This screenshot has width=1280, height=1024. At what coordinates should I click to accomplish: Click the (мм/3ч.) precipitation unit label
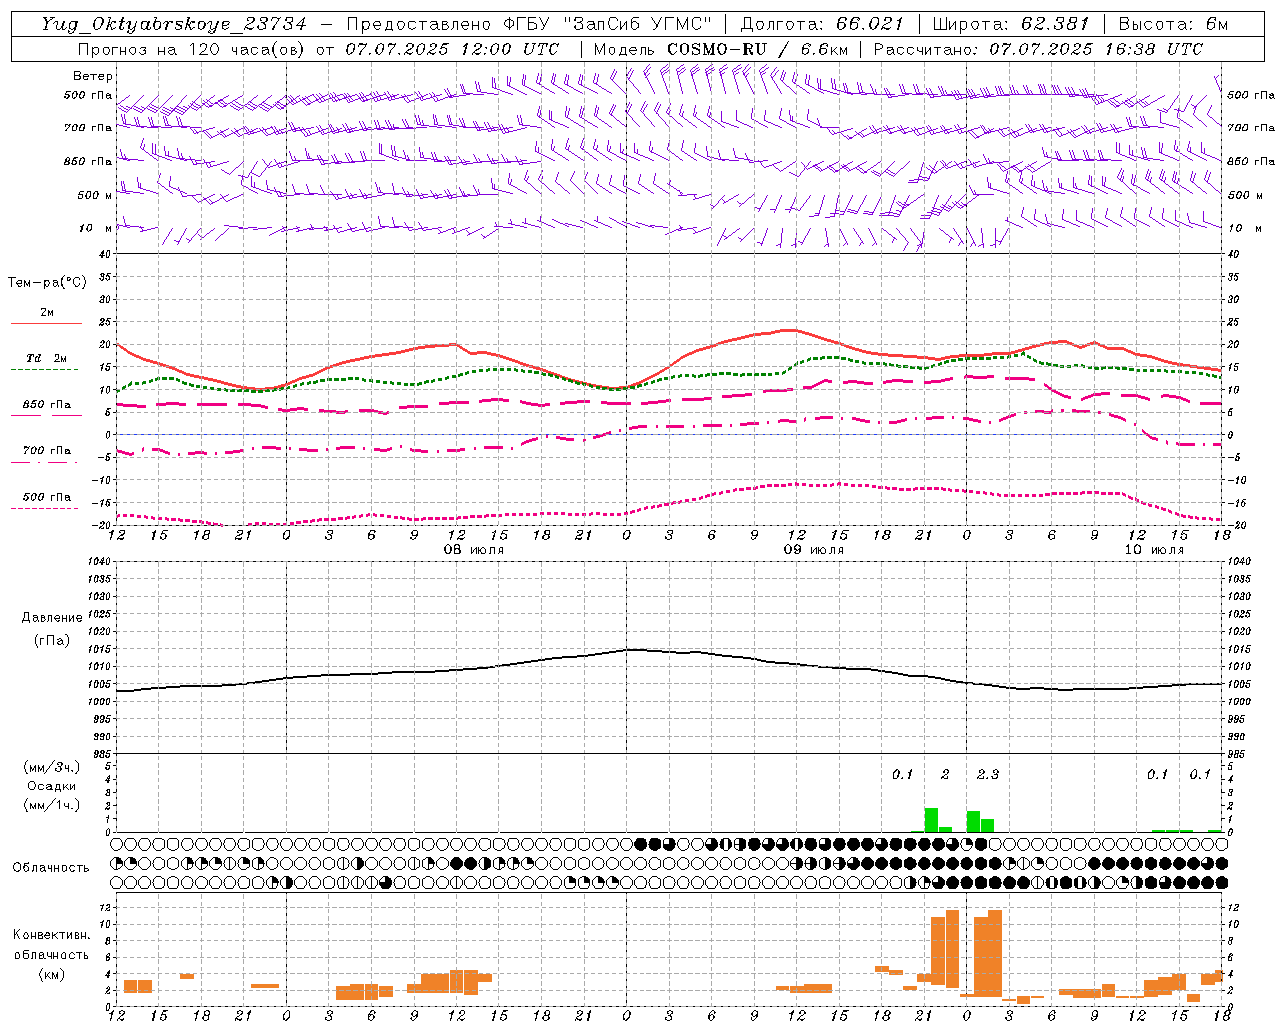pos(51,768)
